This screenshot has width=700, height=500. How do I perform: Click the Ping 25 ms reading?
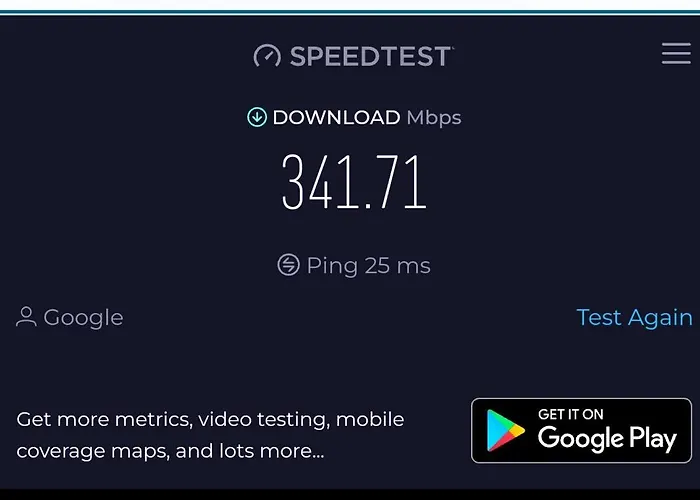pos(369,266)
